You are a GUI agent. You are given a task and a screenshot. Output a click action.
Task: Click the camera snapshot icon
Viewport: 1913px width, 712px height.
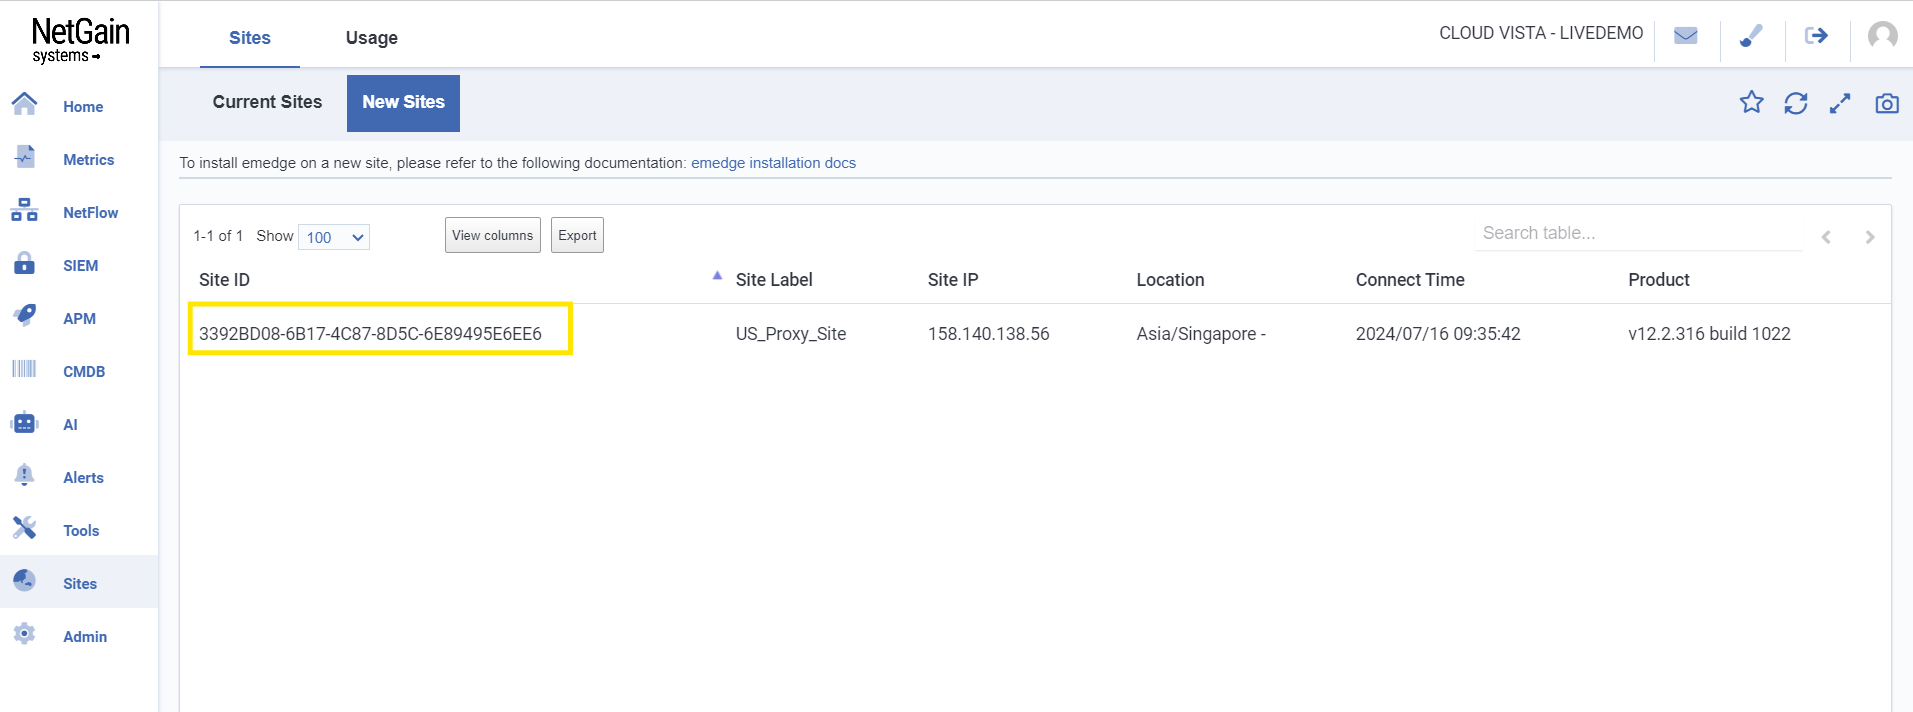pos(1887,103)
